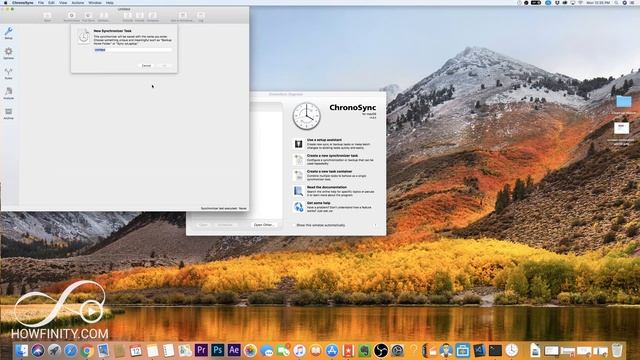Click the help question mark in Organizer

click(x=375, y=225)
